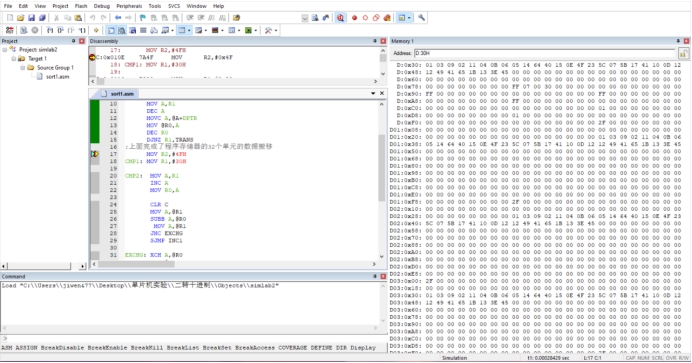Close the sort1.asm editor tab
This screenshot has width=692, height=363.
coord(382,93)
